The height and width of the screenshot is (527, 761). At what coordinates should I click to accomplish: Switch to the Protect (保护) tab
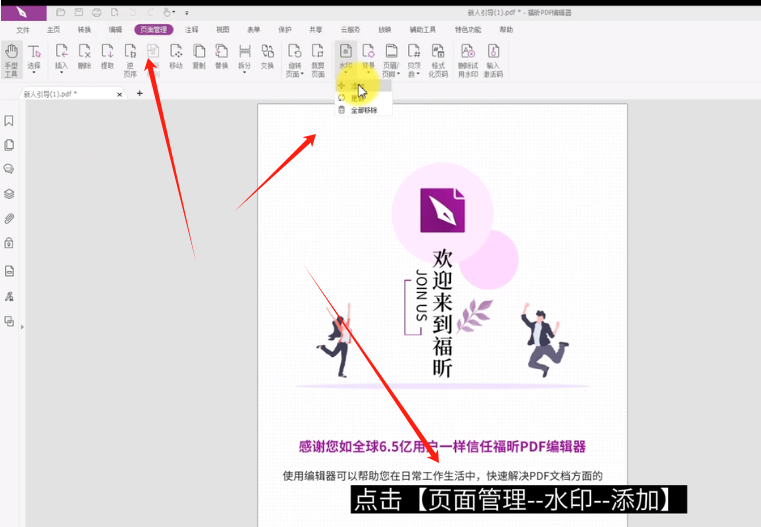point(285,30)
